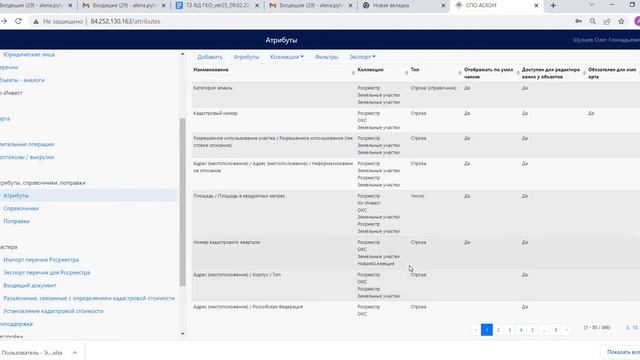Image resolution: width=640 pixels, height=360 pixels.
Task: Select current page 1 button
Action: tap(487, 330)
